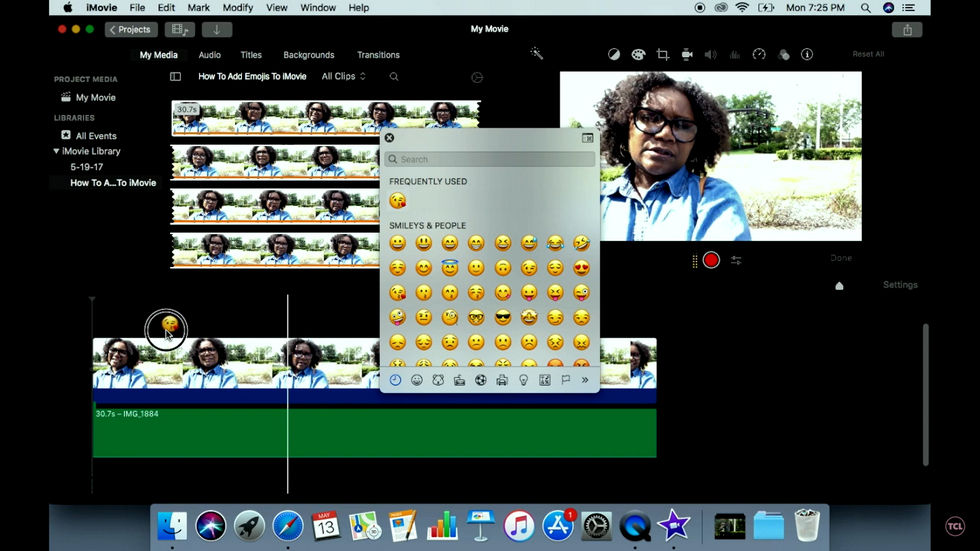This screenshot has width=980, height=551.
Task: Click the Done button under viewer
Action: tap(841, 258)
